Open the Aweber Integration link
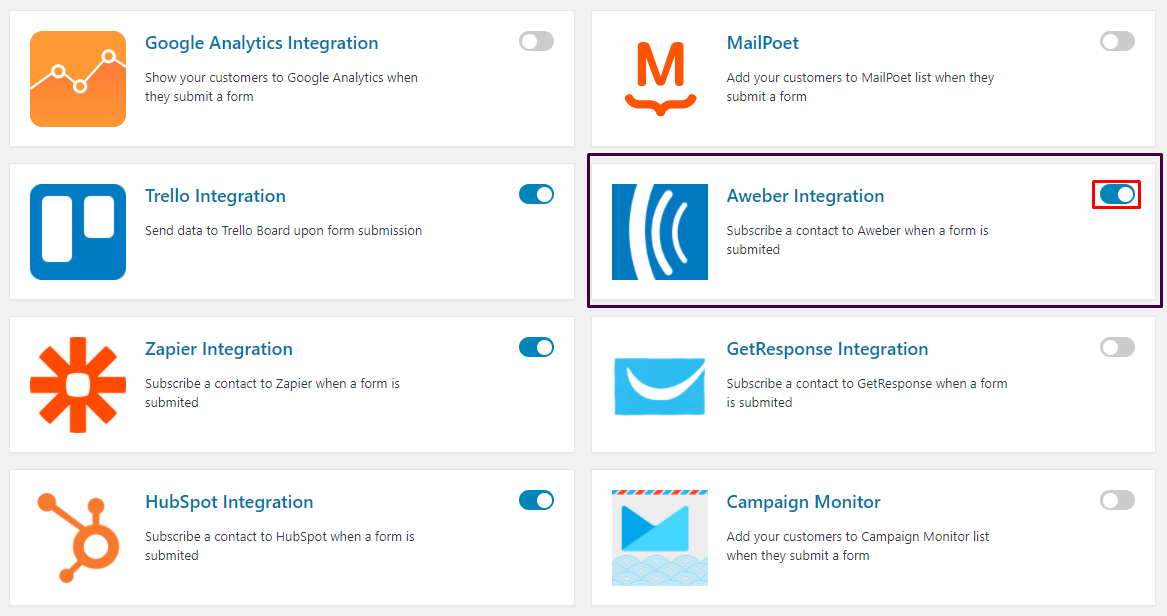The image size is (1167, 616). [x=804, y=196]
